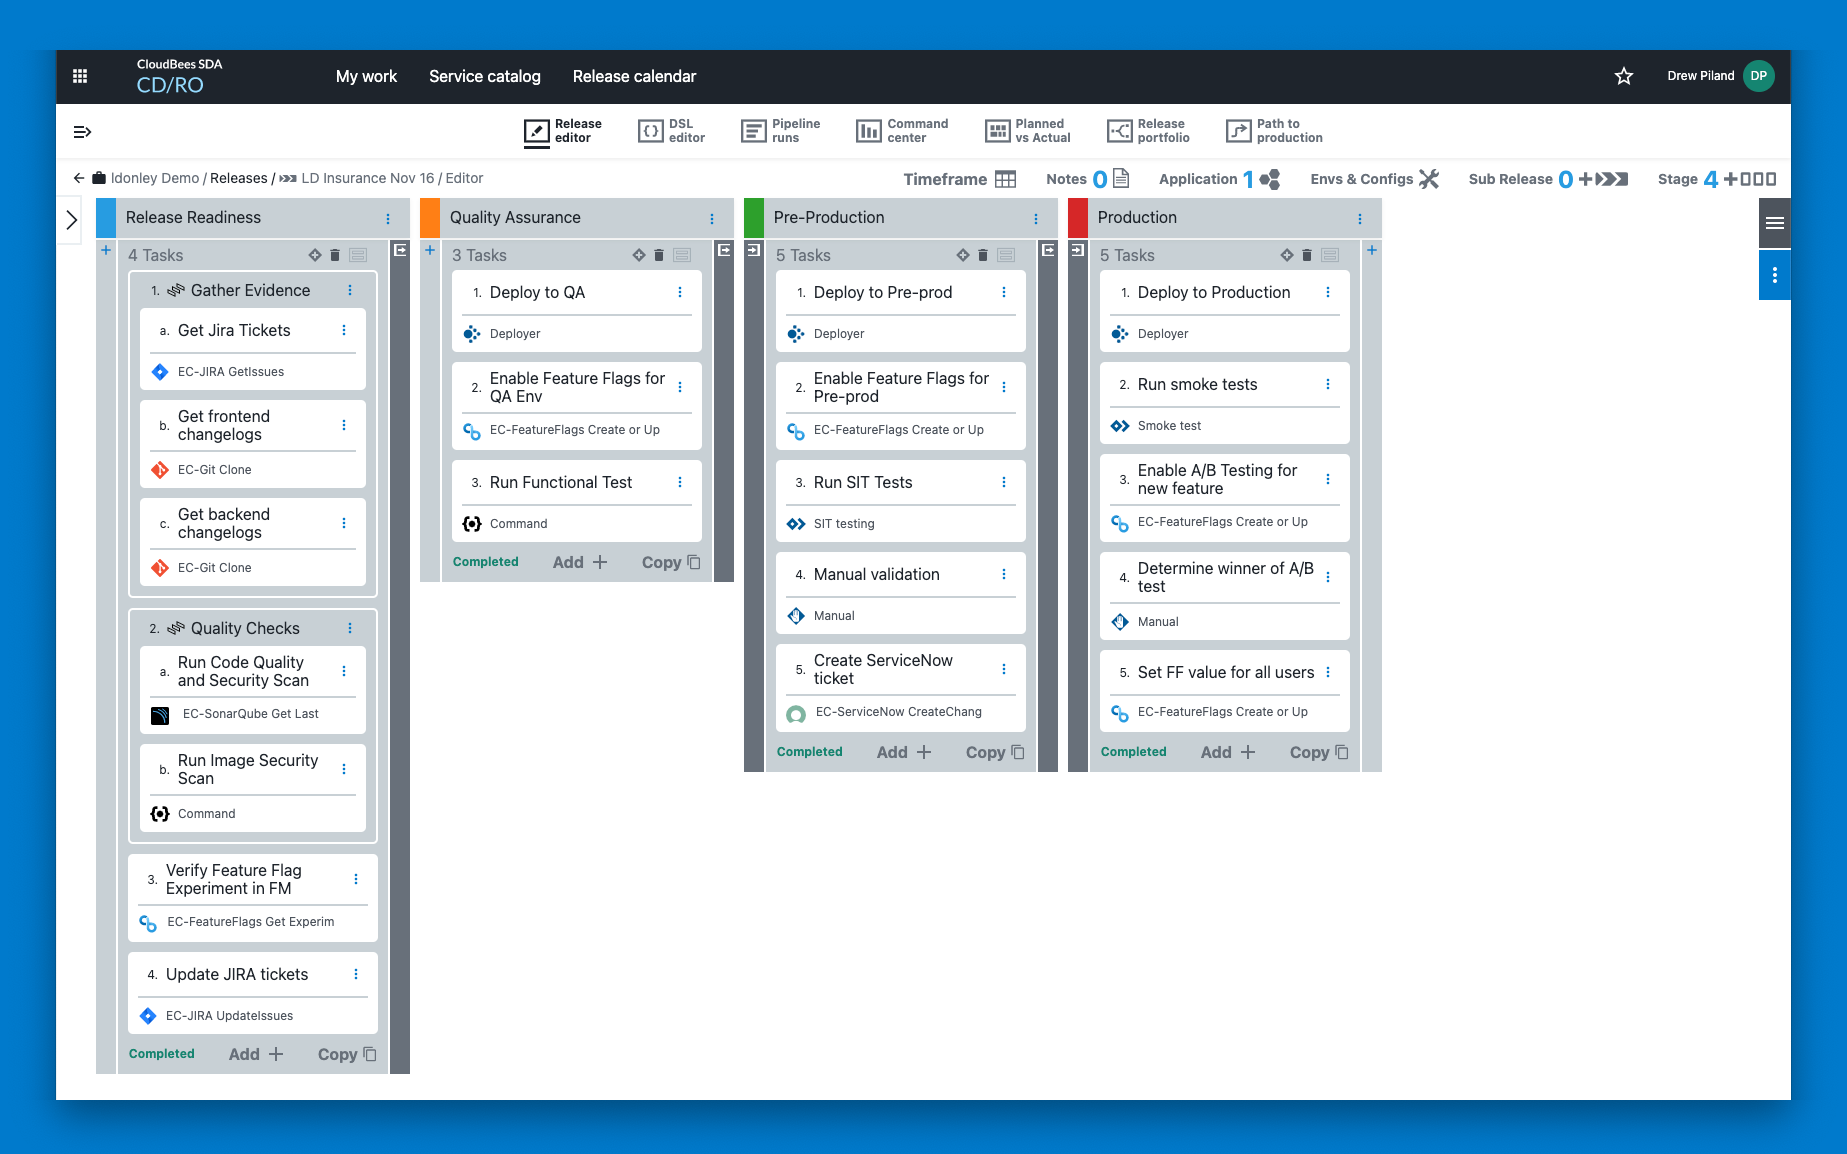The image size is (1847, 1154).
Task: Add task to Production stage
Action: pos(1228,752)
